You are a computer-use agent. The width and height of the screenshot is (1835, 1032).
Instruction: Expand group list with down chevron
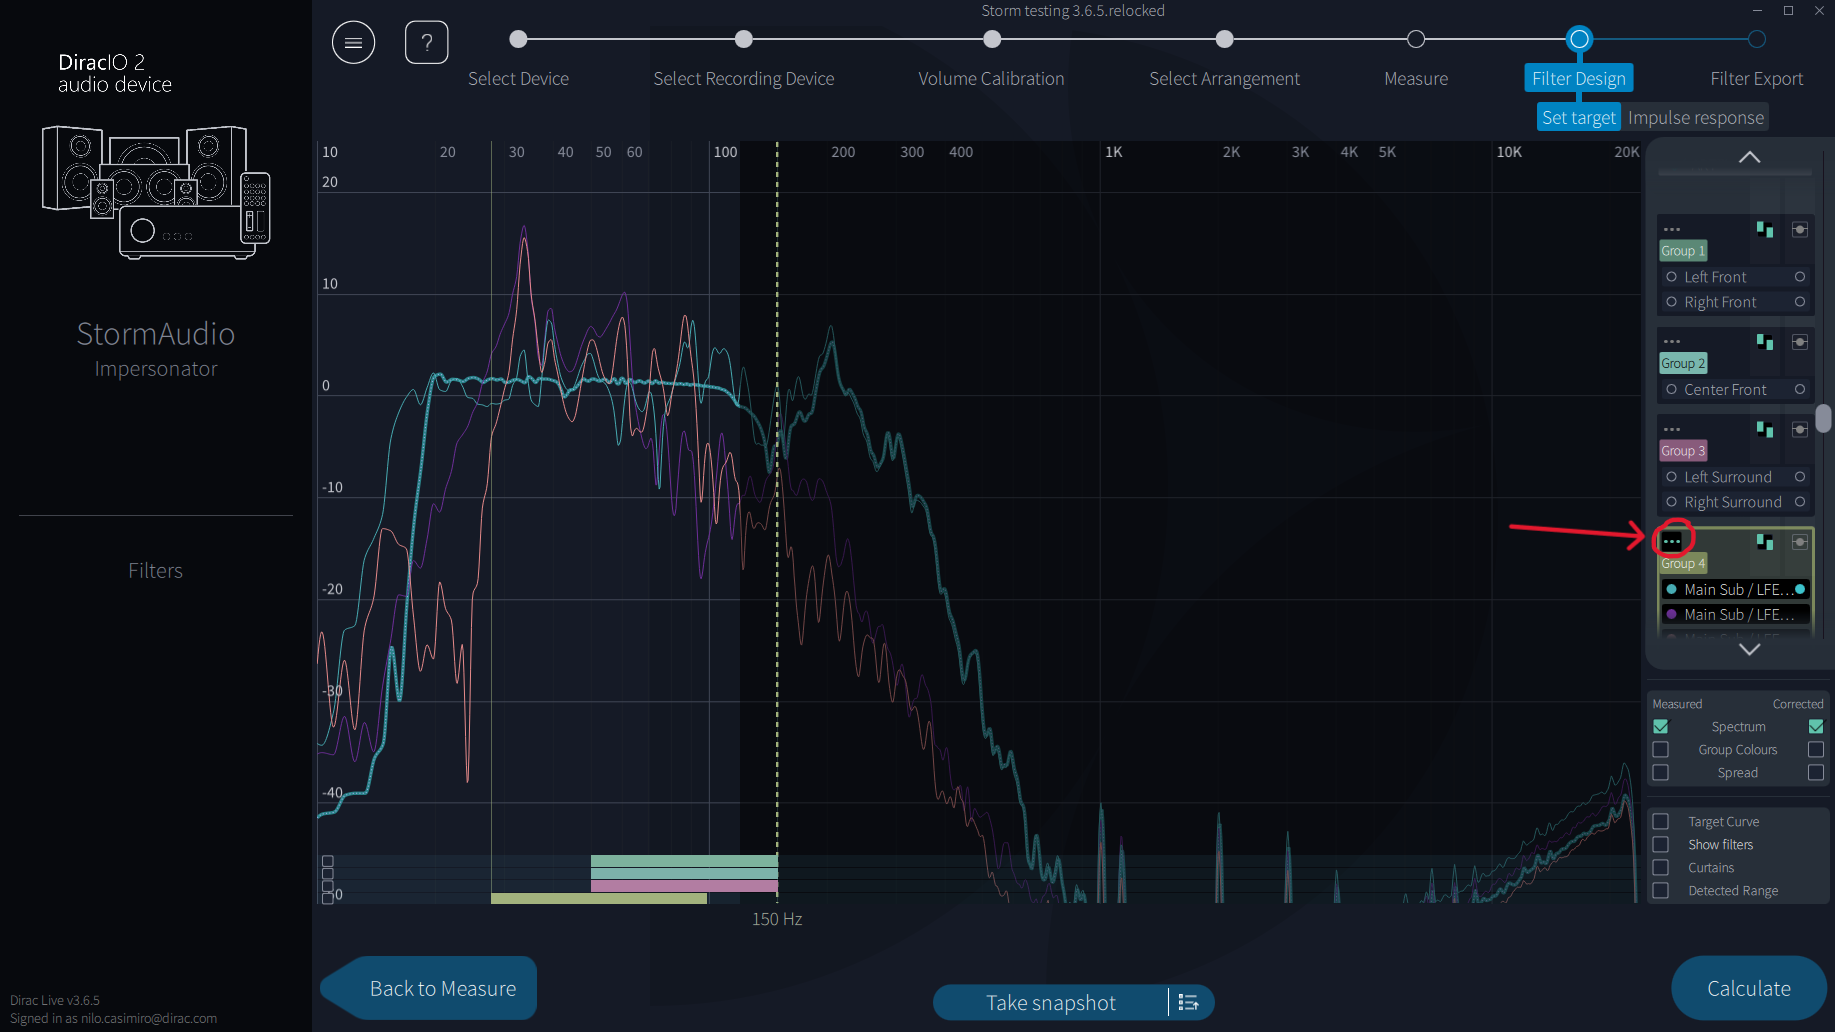tap(1749, 649)
